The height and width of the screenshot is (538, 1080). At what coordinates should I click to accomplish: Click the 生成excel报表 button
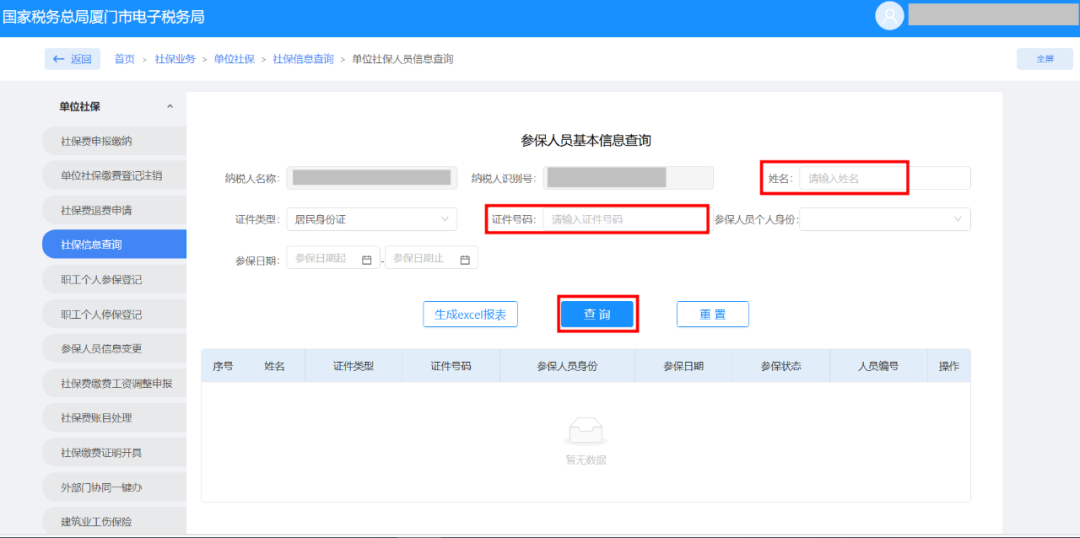pos(470,314)
